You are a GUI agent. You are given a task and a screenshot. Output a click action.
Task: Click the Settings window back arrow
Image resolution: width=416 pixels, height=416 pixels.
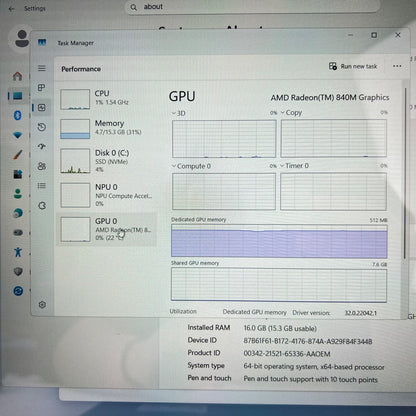(12, 9)
